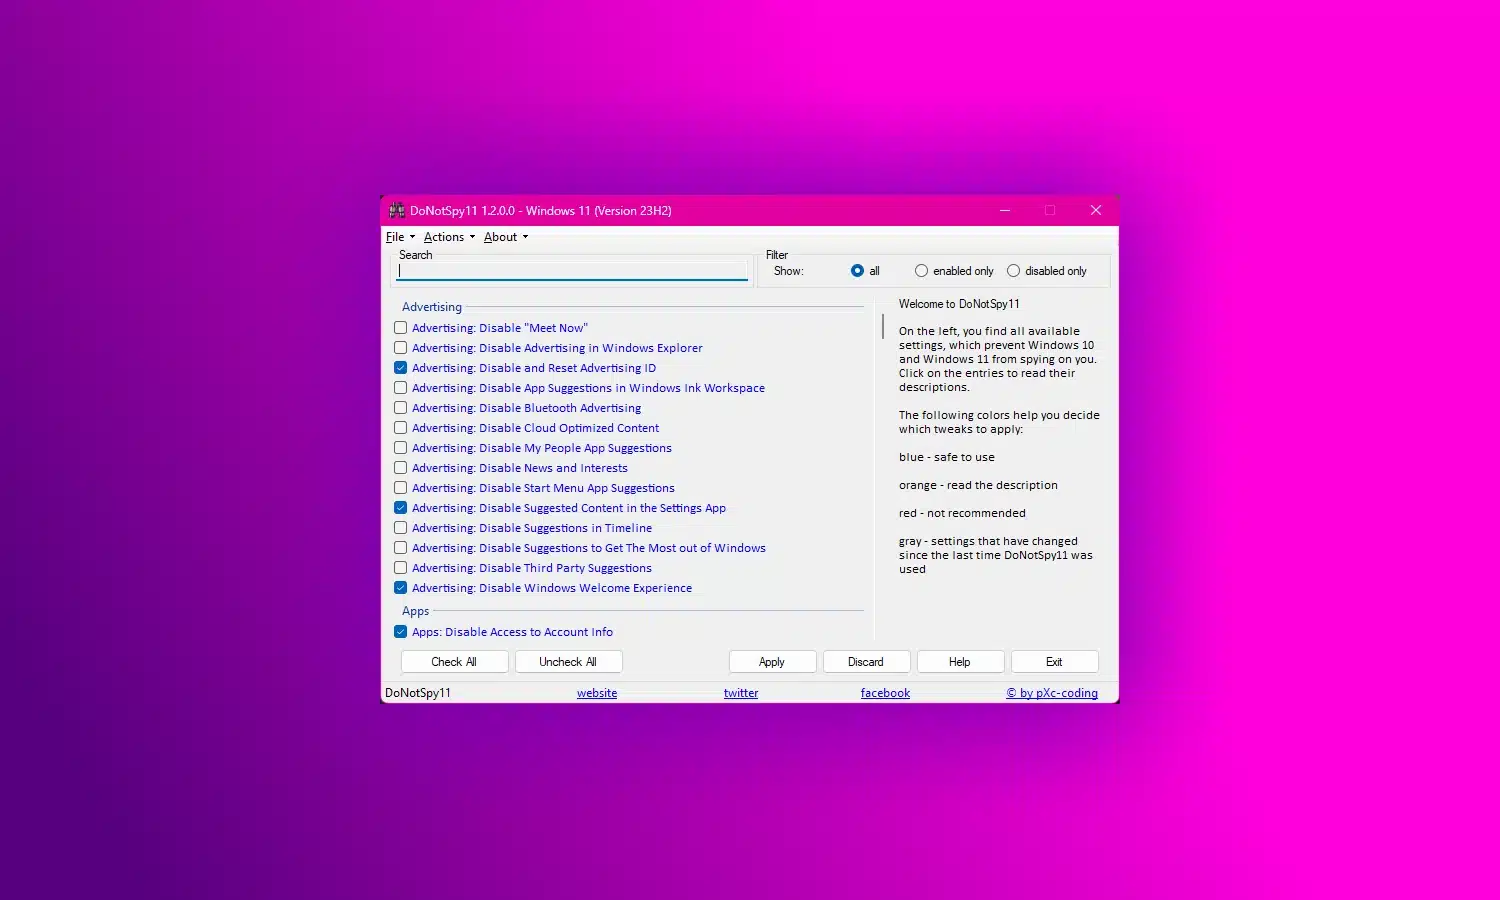Open the File dropdown menu

pyautogui.click(x=399, y=237)
